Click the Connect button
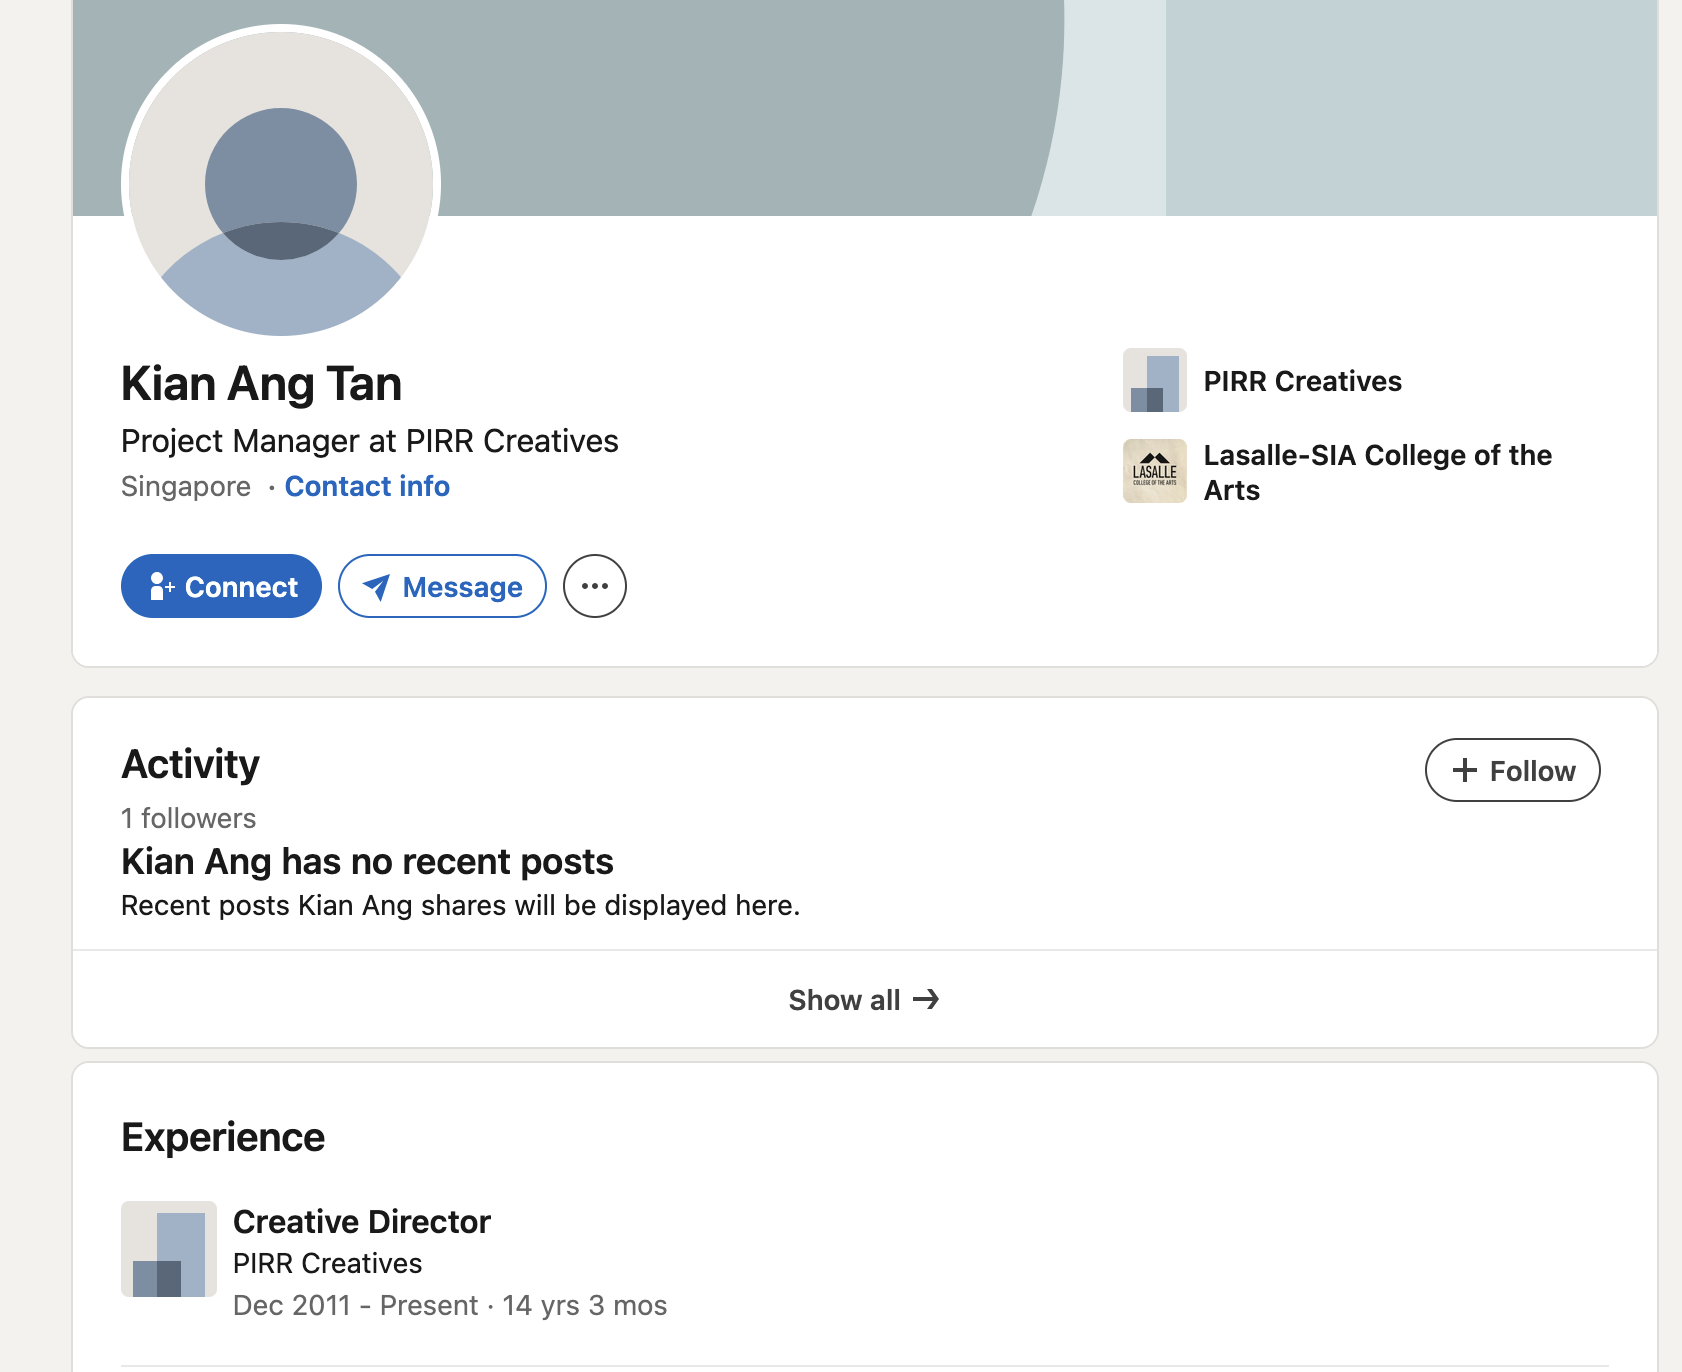Screen dimensions: 1682x1372 [221, 586]
